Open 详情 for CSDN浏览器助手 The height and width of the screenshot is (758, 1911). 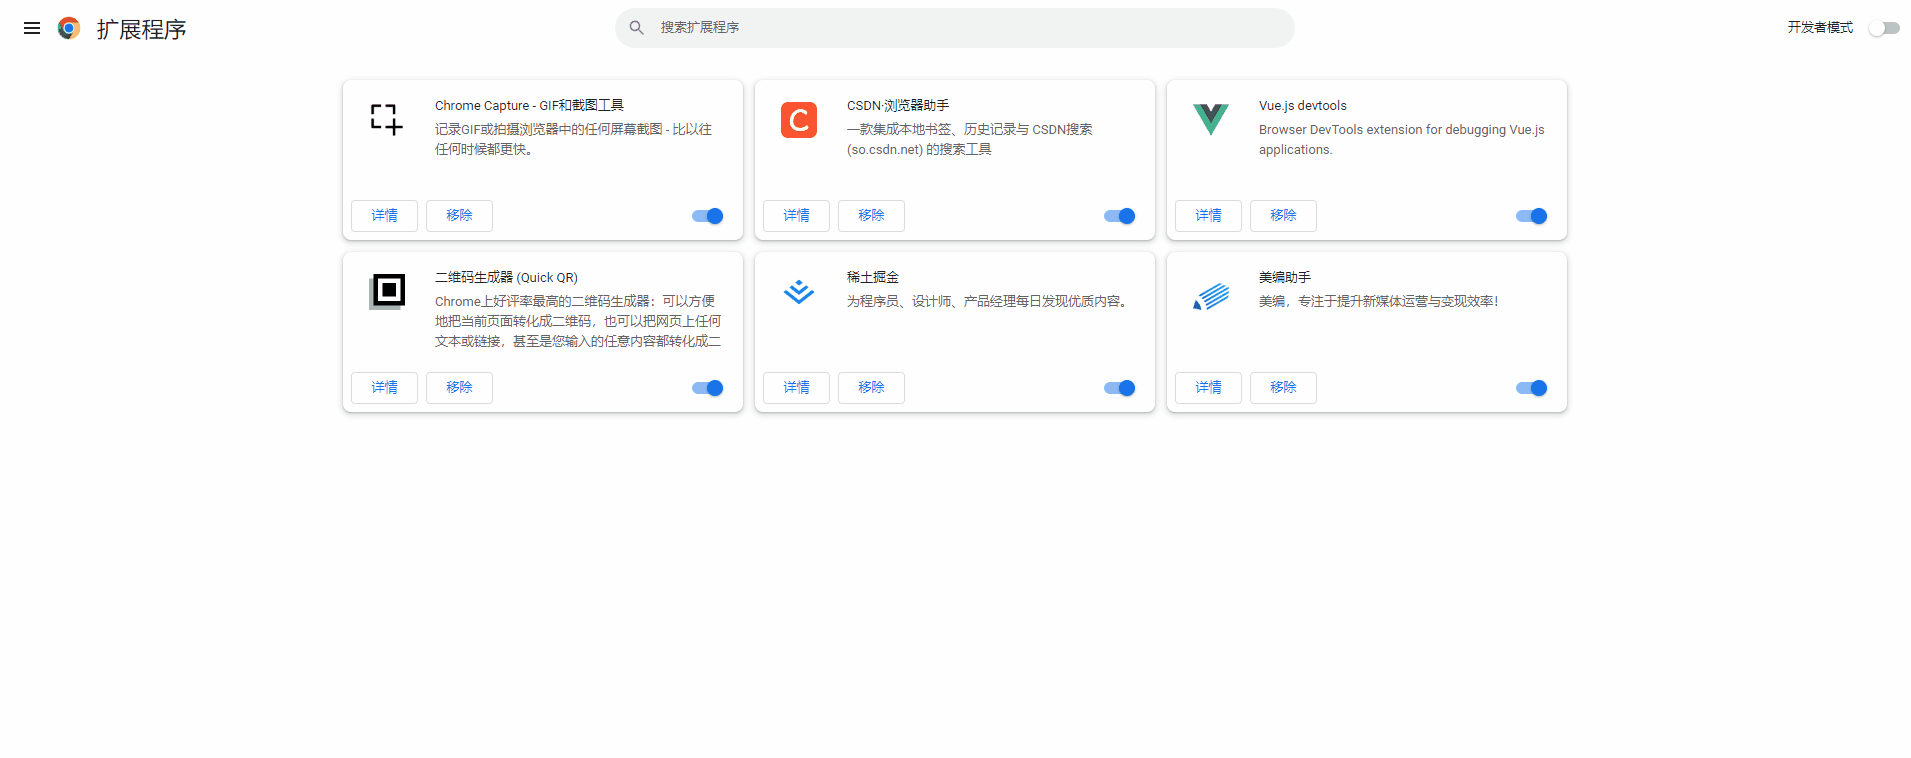click(x=796, y=216)
